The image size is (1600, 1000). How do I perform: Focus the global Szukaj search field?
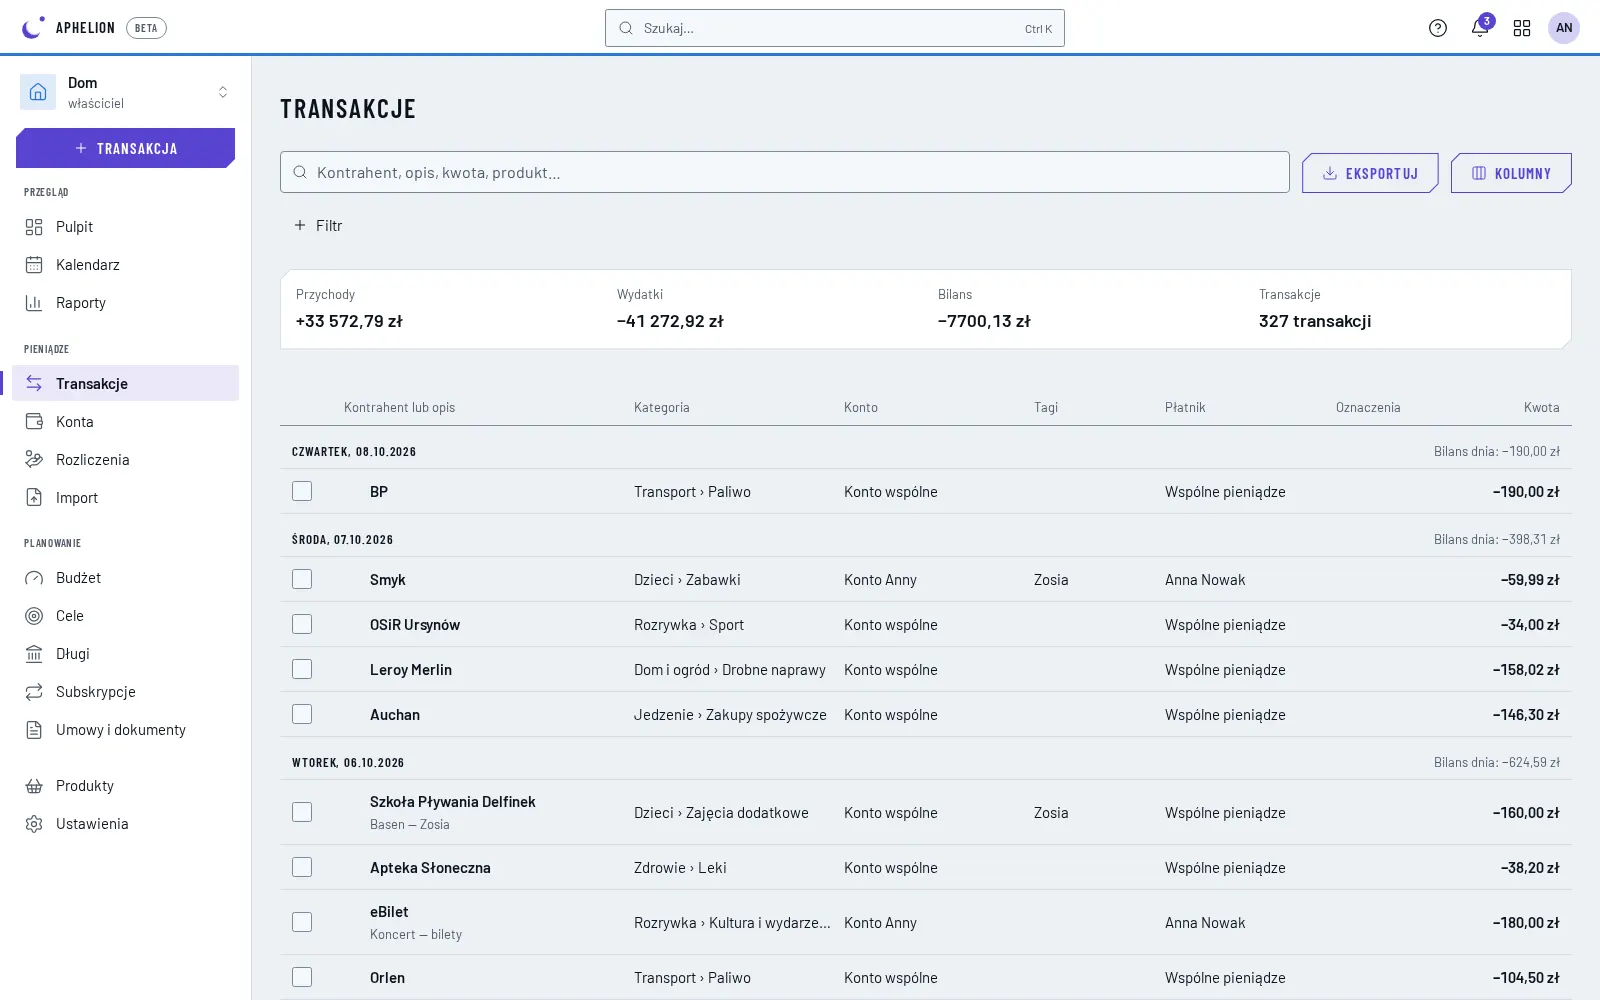pos(835,28)
